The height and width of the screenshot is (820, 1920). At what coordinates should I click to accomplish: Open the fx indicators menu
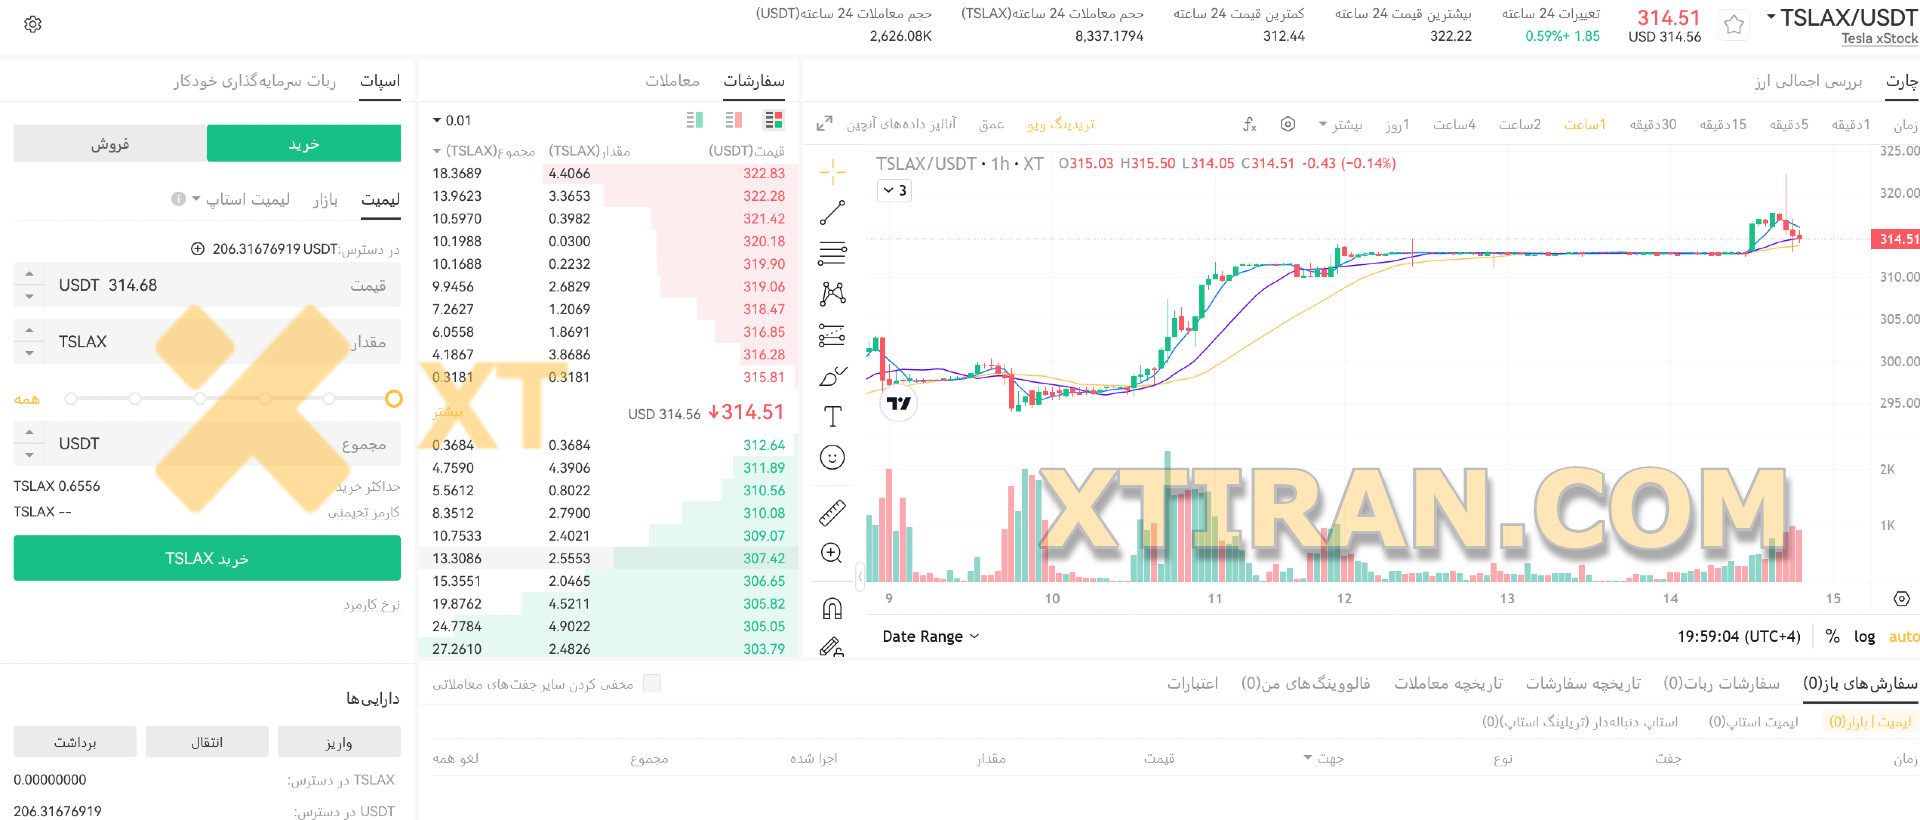(1249, 124)
